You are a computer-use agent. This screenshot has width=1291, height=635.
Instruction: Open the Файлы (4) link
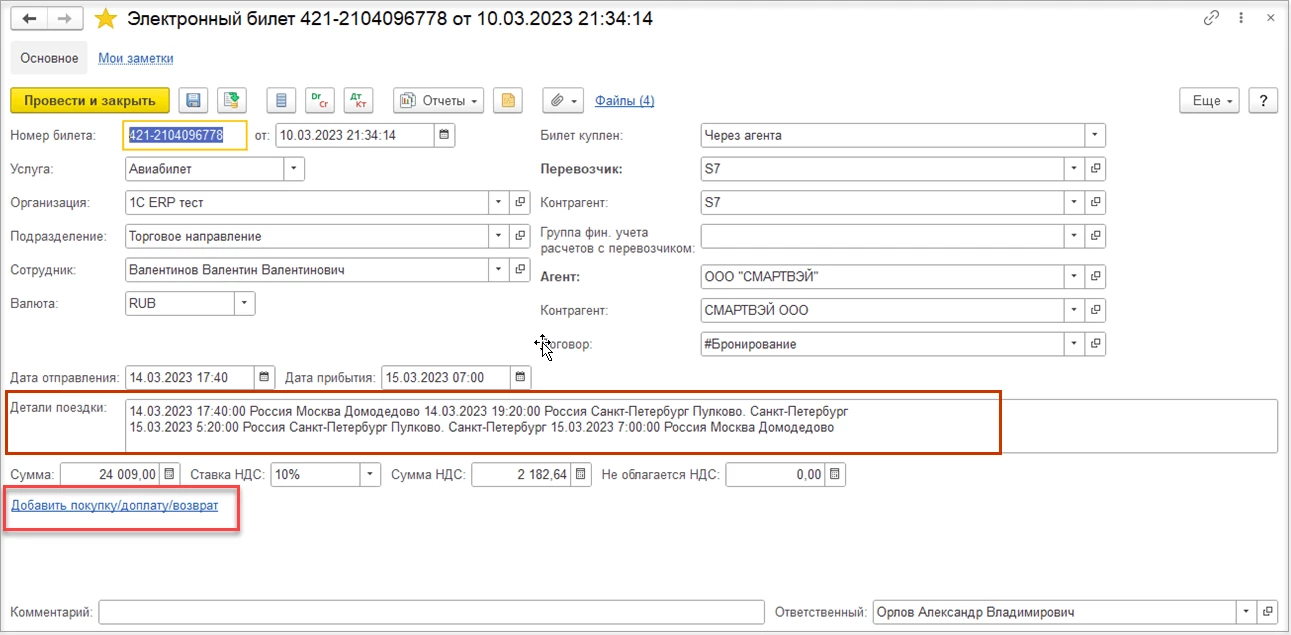click(625, 100)
